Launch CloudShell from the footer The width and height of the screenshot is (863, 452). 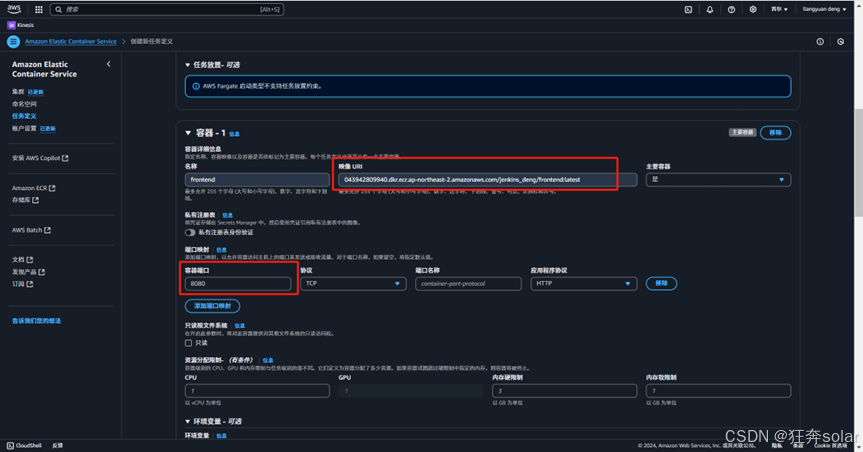24,445
